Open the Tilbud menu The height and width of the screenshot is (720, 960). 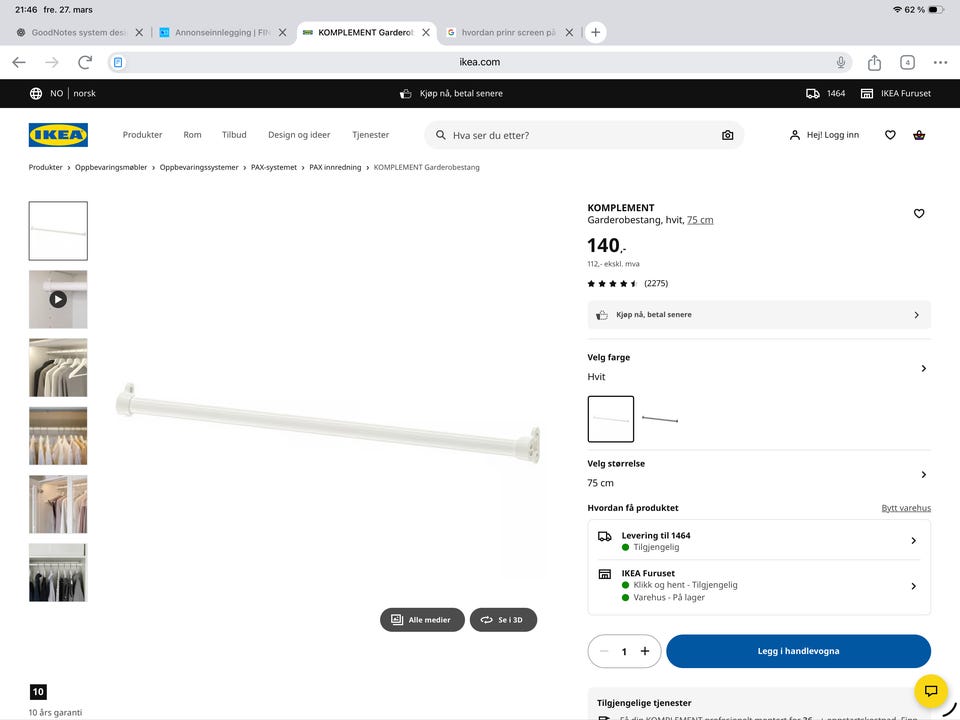(x=234, y=135)
